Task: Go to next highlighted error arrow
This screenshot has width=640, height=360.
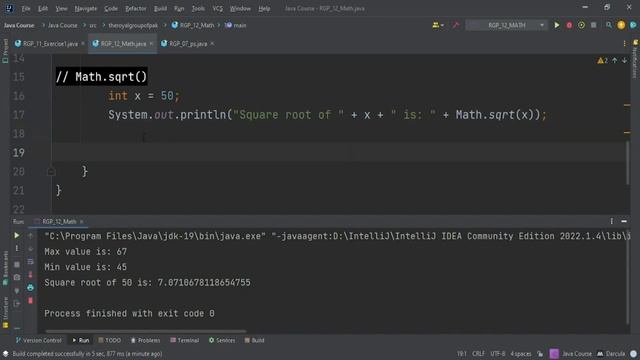Action: click(x=624, y=60)
